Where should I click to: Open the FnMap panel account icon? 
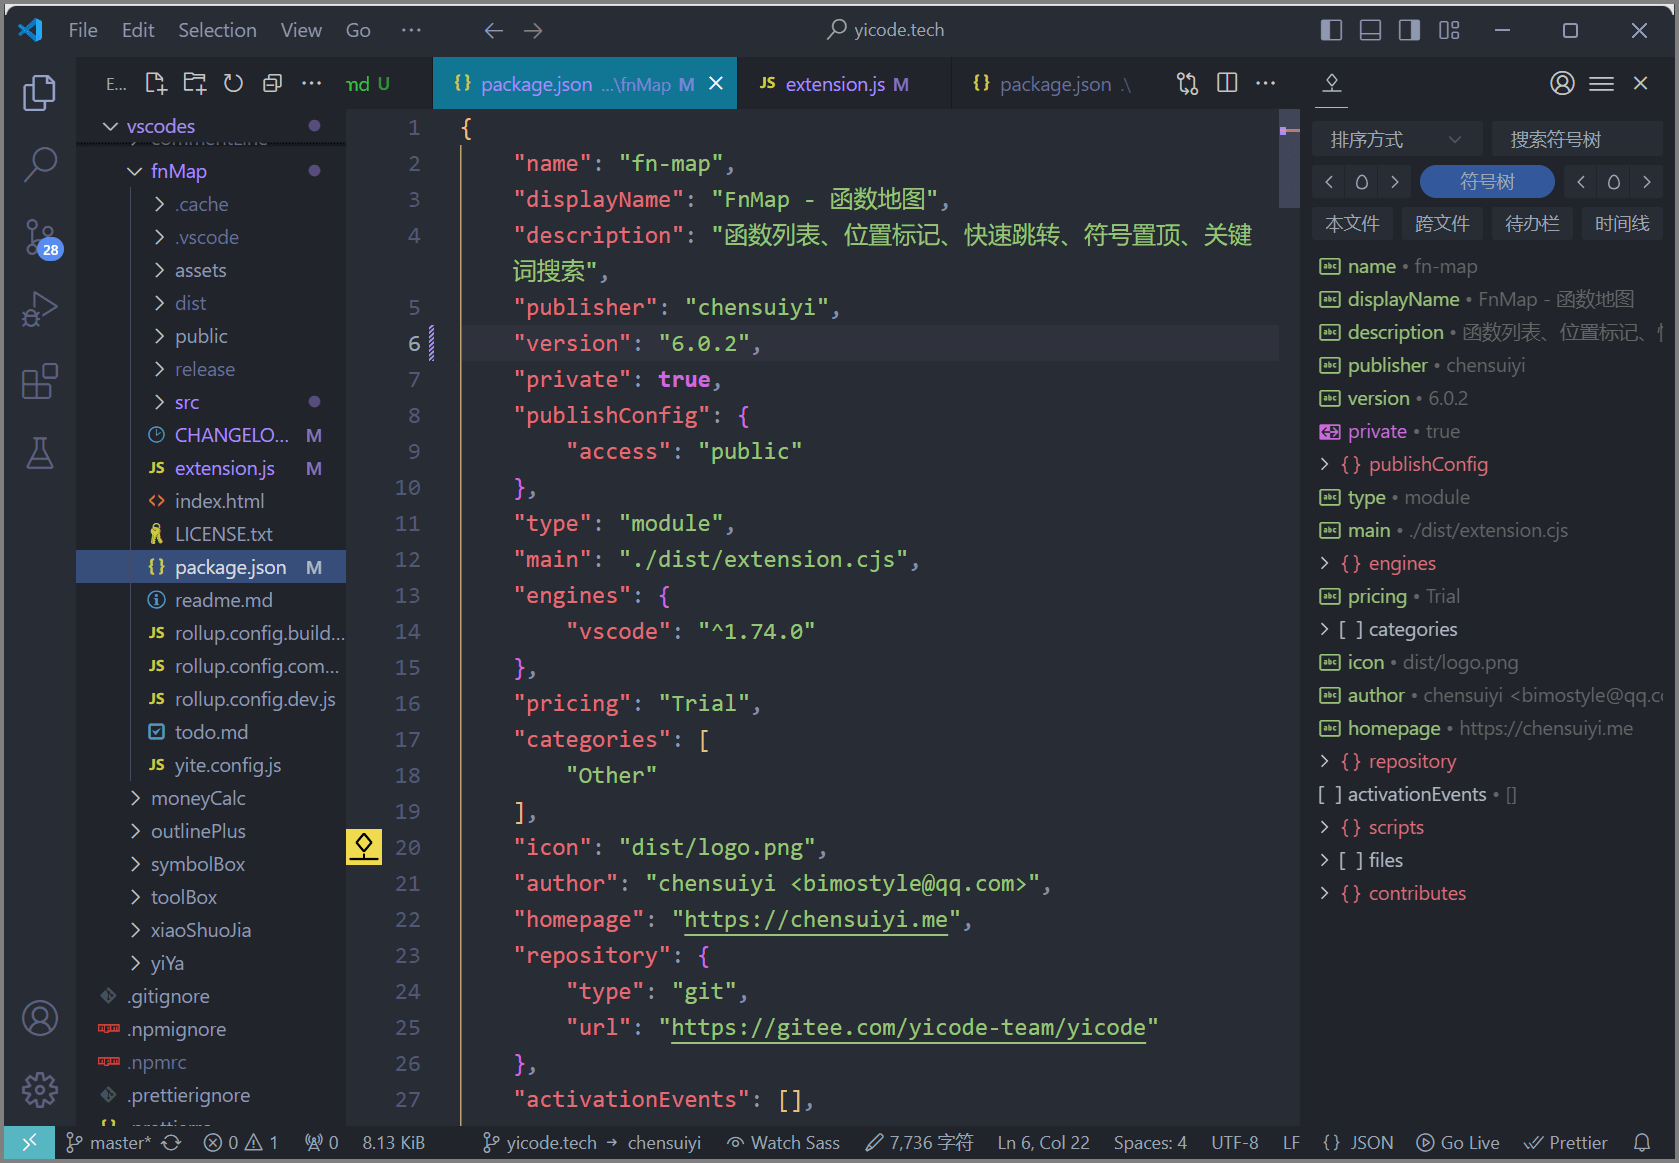(x=1562, y=84)
